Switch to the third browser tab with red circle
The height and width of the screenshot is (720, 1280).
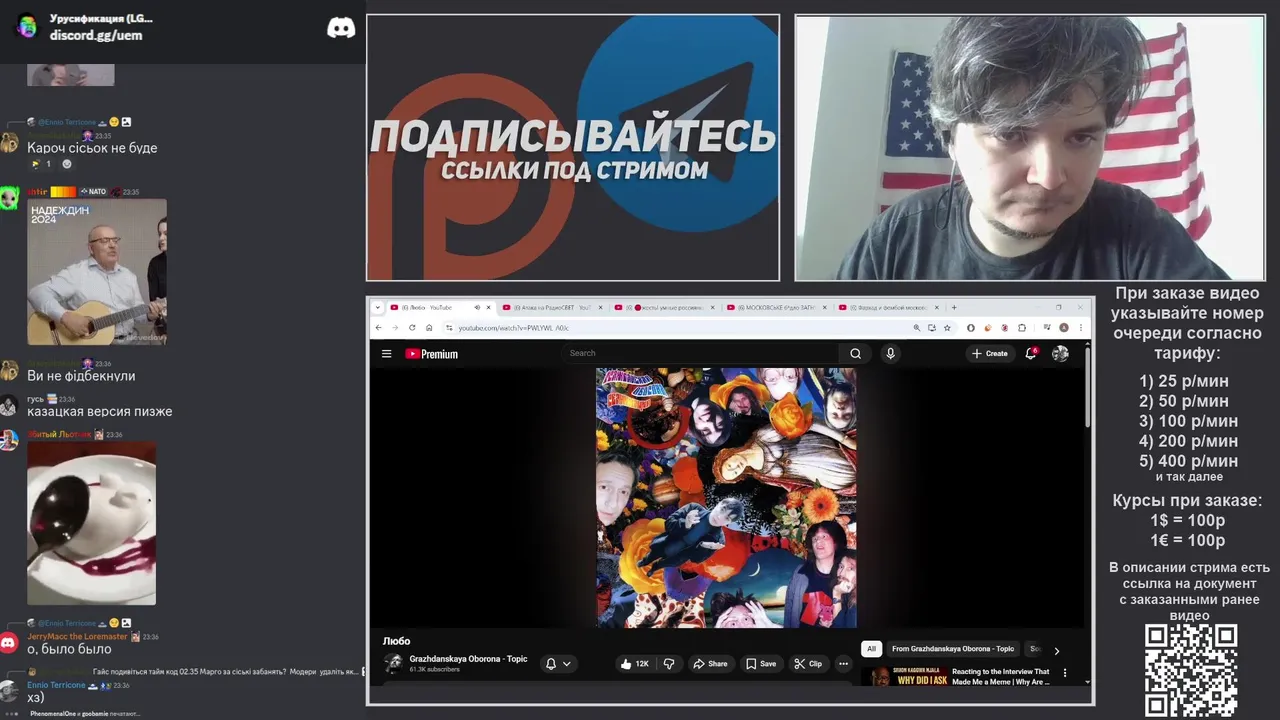pyautogui.click(x=664, y=307)
